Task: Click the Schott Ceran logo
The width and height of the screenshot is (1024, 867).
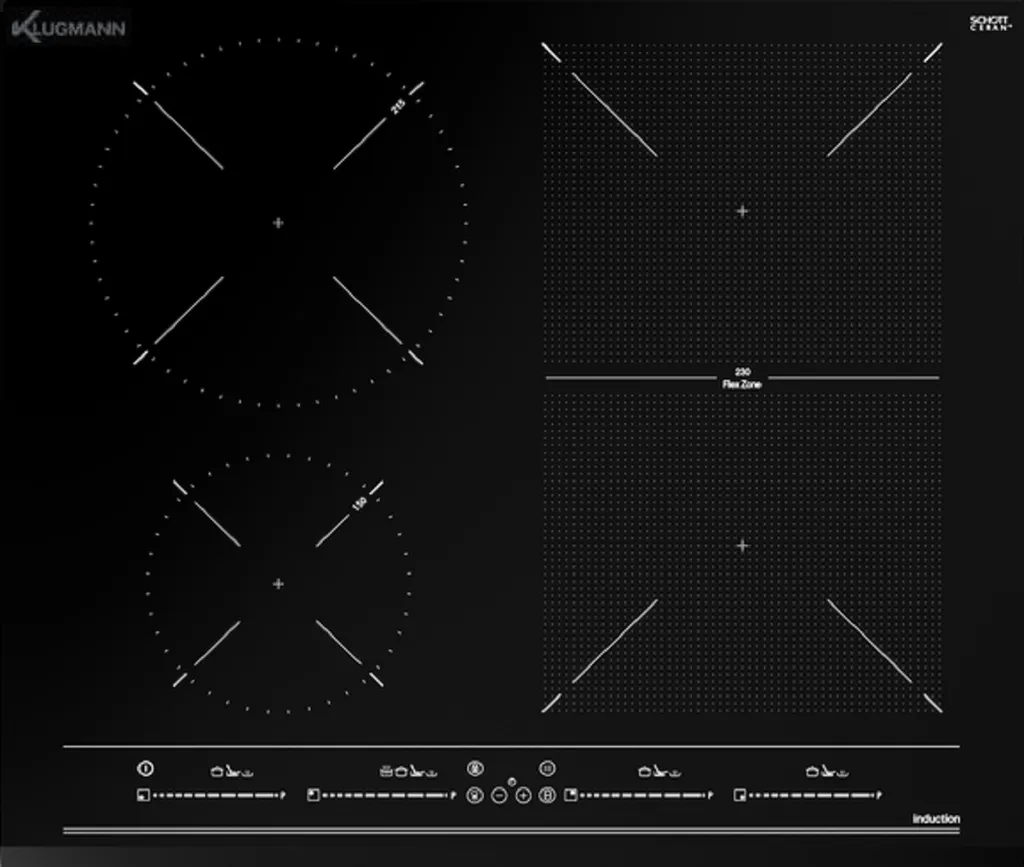Action: [986, 24]
